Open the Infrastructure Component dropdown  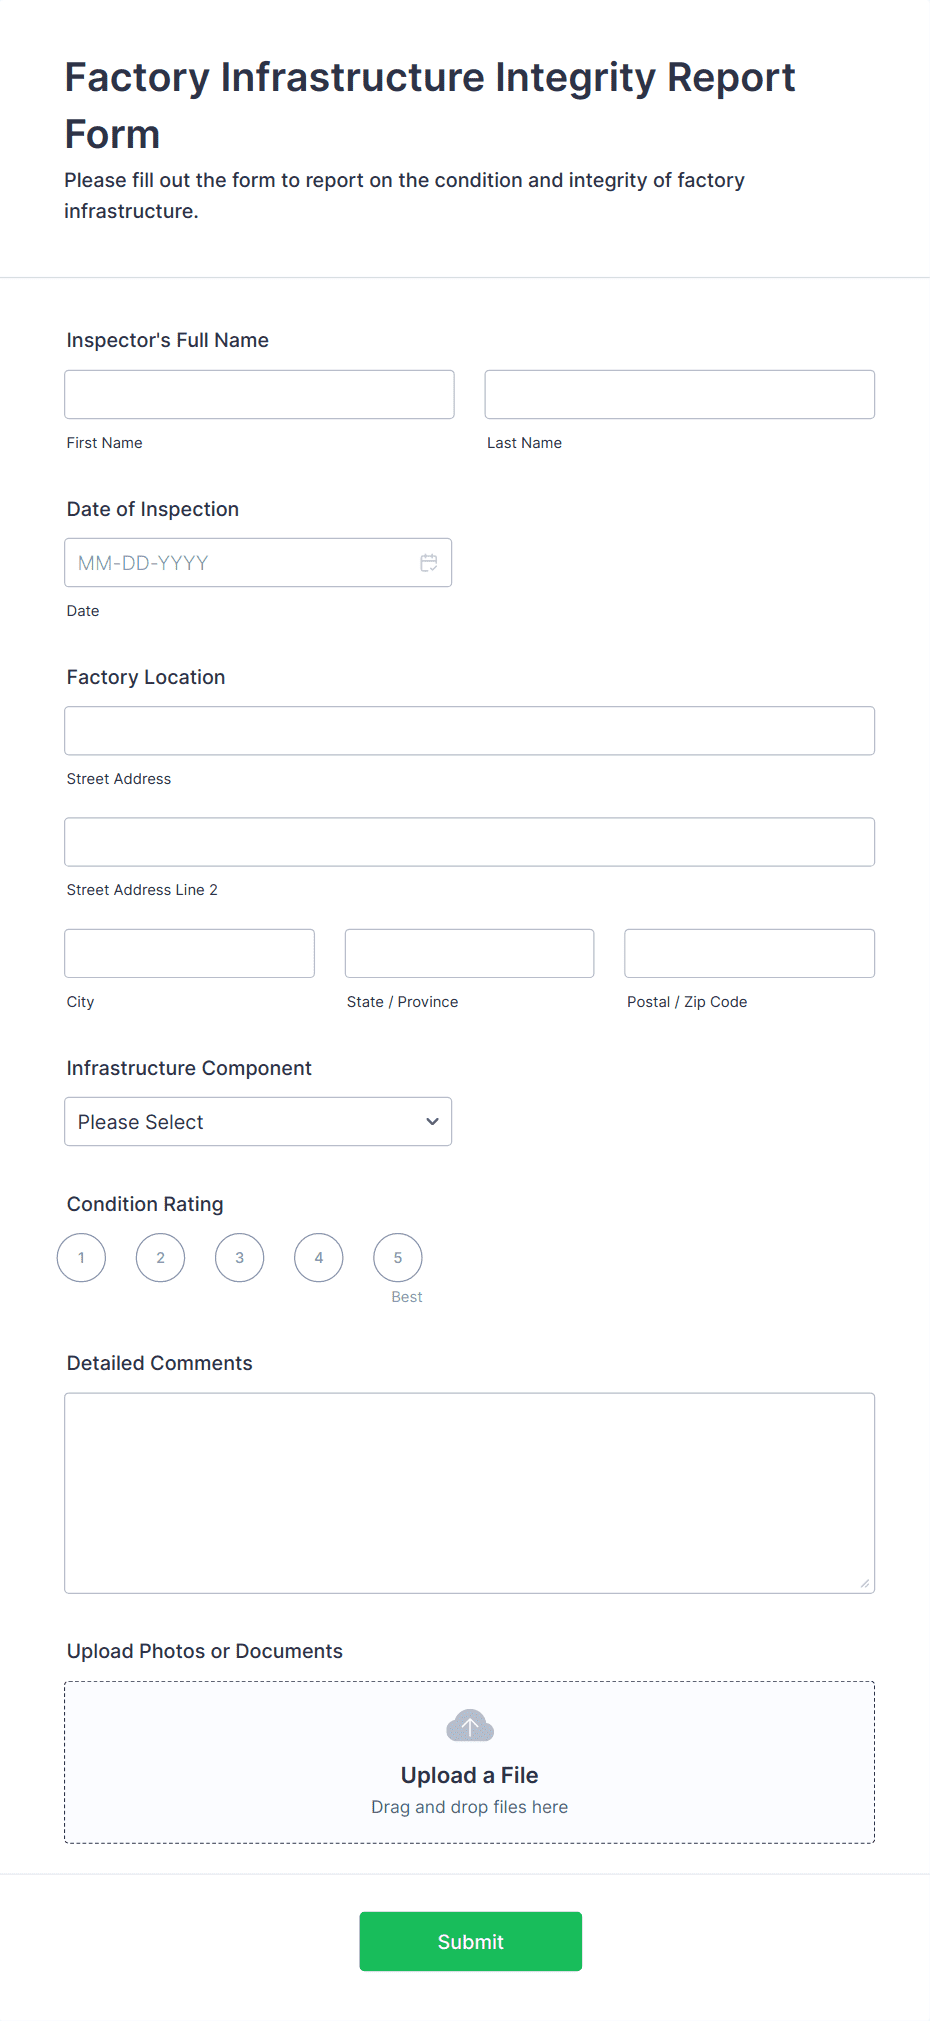tap(258, 1122)
